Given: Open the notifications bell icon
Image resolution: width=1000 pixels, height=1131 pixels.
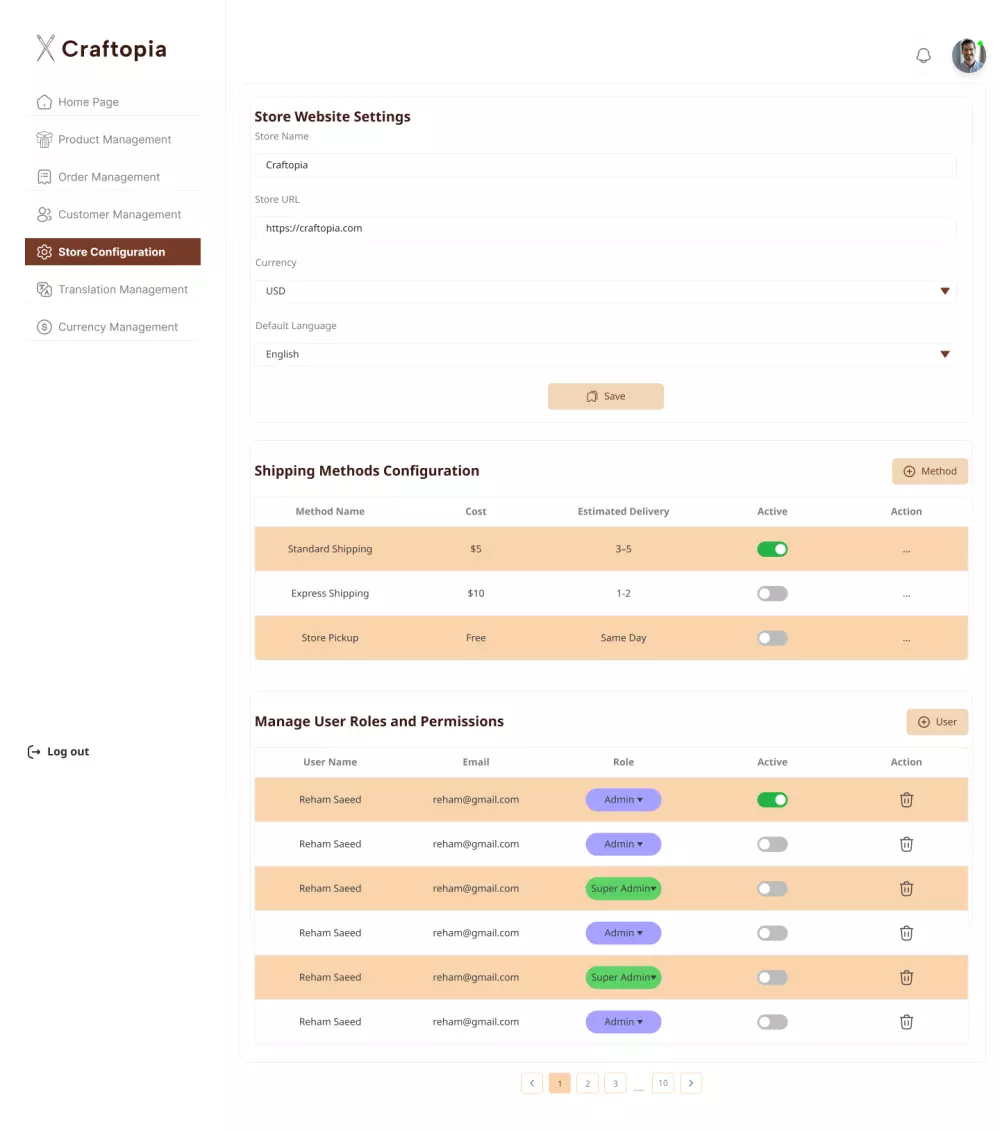Looking at the screenshot, I should point(923,55).
